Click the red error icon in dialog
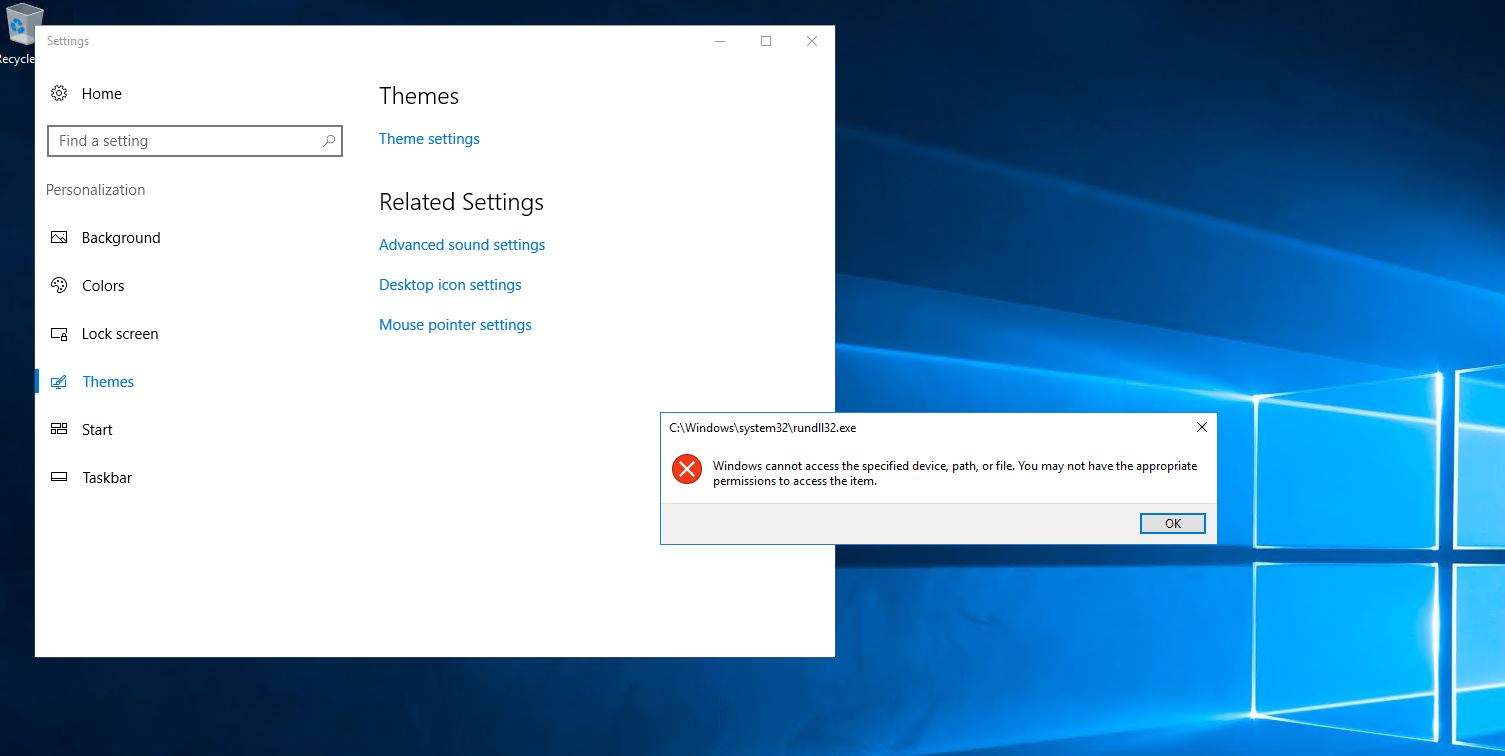This screenshot has height=756, width=1505. coord(686,469)
